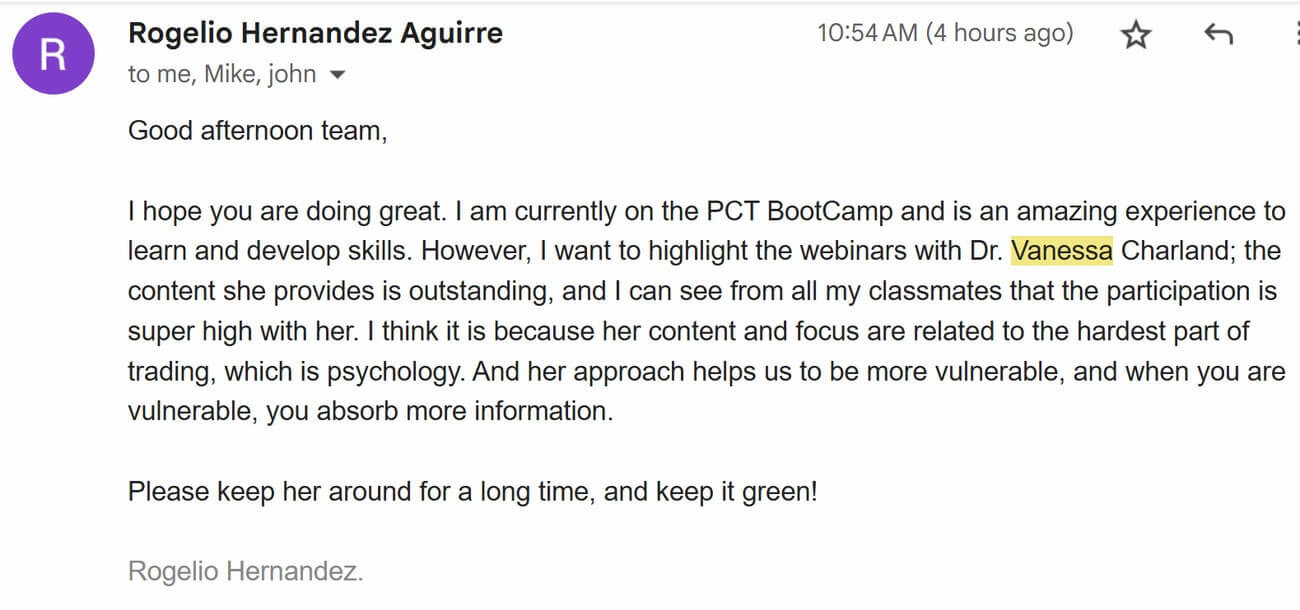Click the surname "Charland" in the message
The image size is (1300, 610).
click(1176, 251)
